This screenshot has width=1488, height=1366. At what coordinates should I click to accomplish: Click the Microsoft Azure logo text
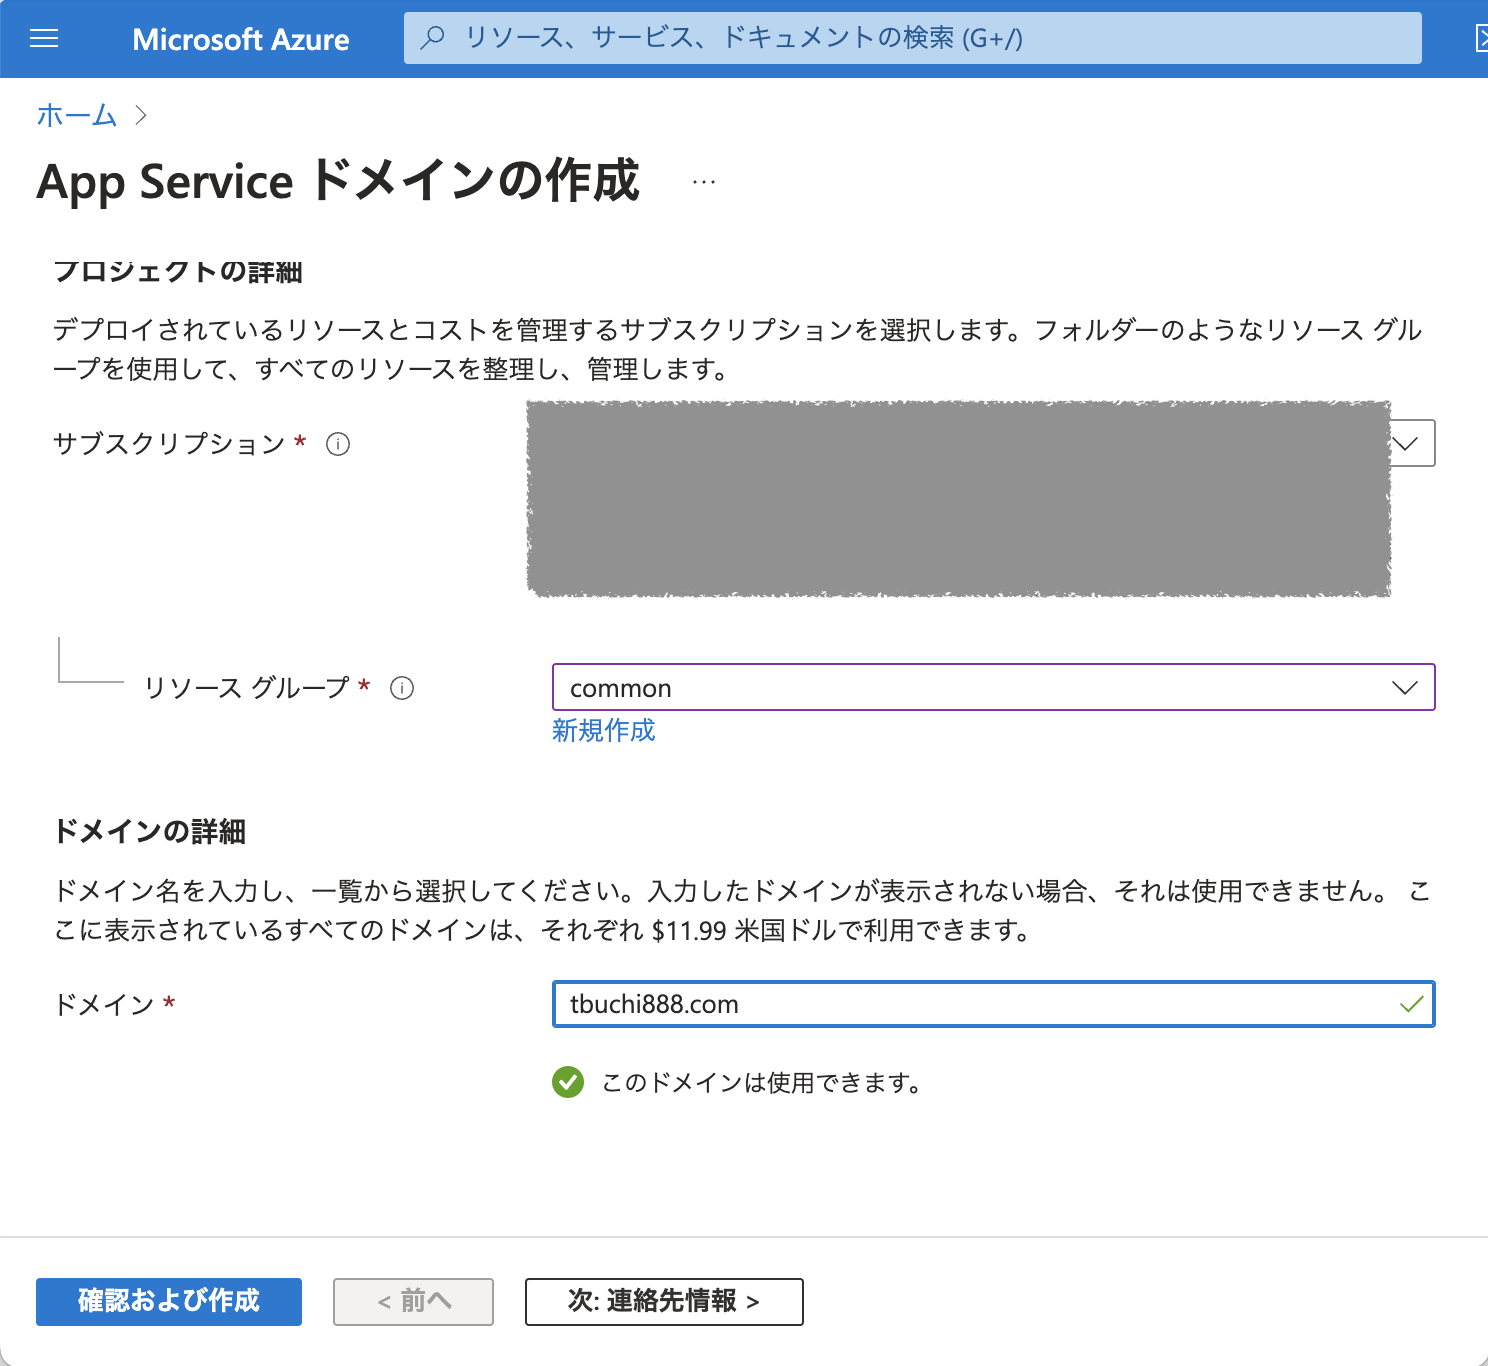(x=241, y=39)
